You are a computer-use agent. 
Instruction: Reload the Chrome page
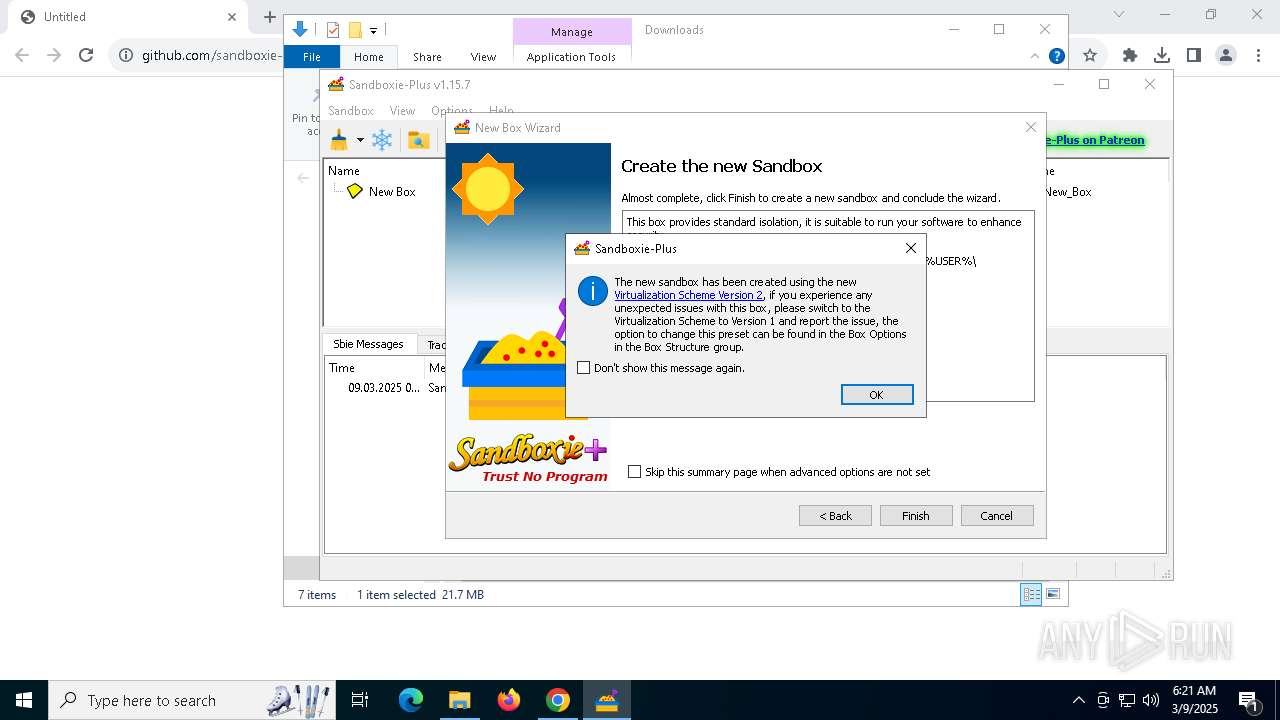tap(86, 55)
